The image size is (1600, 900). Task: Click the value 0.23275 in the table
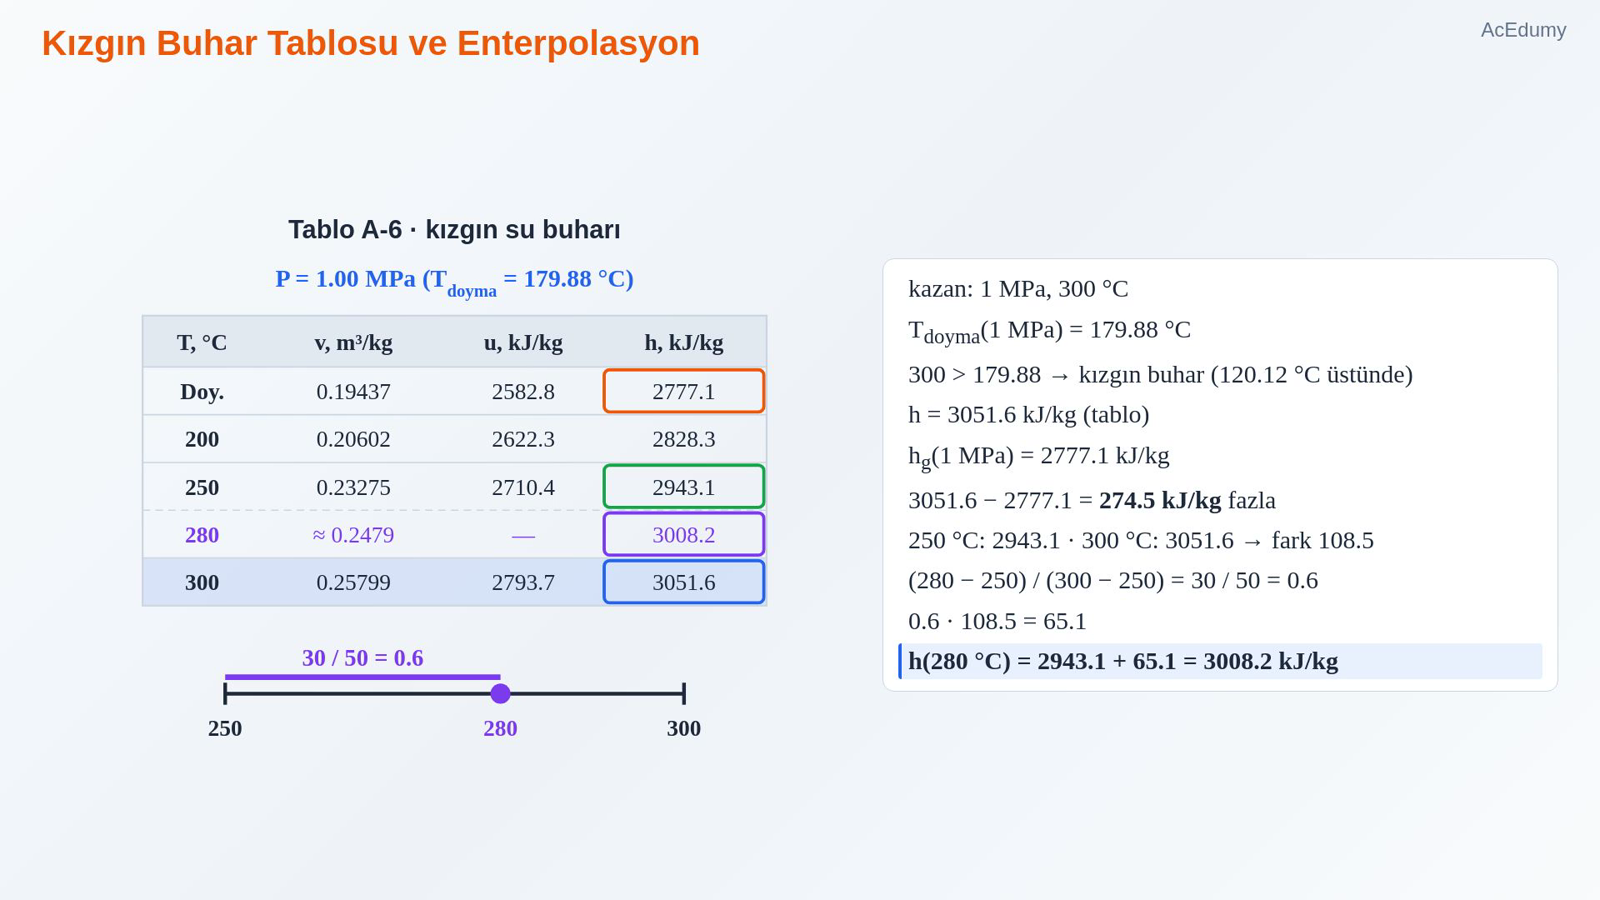[x=353, y=487]
